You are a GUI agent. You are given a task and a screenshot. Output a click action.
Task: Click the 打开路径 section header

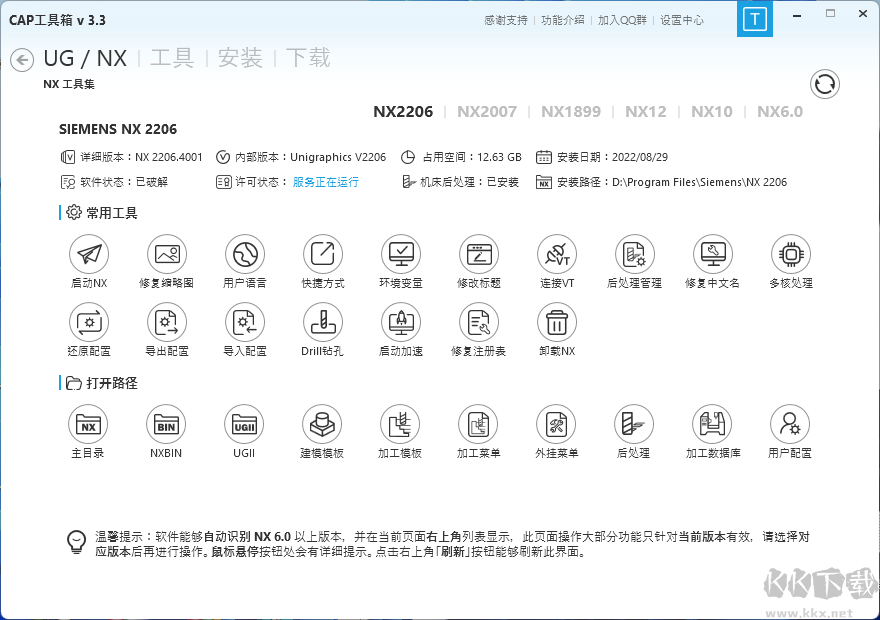click(x=111, y=383)
